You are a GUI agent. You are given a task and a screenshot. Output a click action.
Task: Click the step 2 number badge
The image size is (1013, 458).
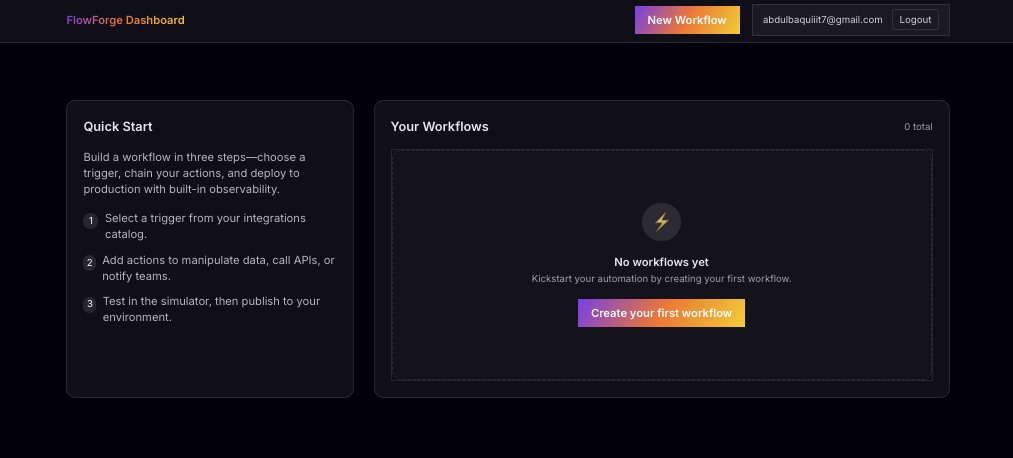coord(91,263)
